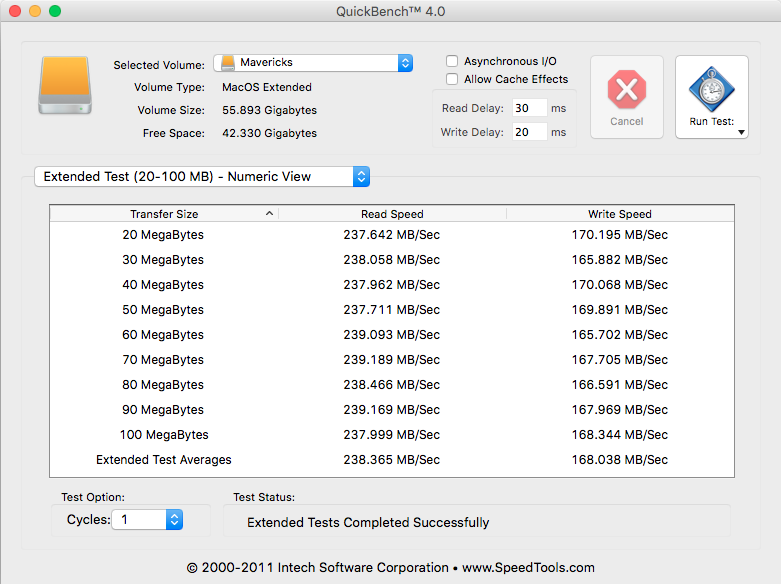Click read speed value 239.189 MB/Sec
The image size is (781, 584).
point(391,359)
